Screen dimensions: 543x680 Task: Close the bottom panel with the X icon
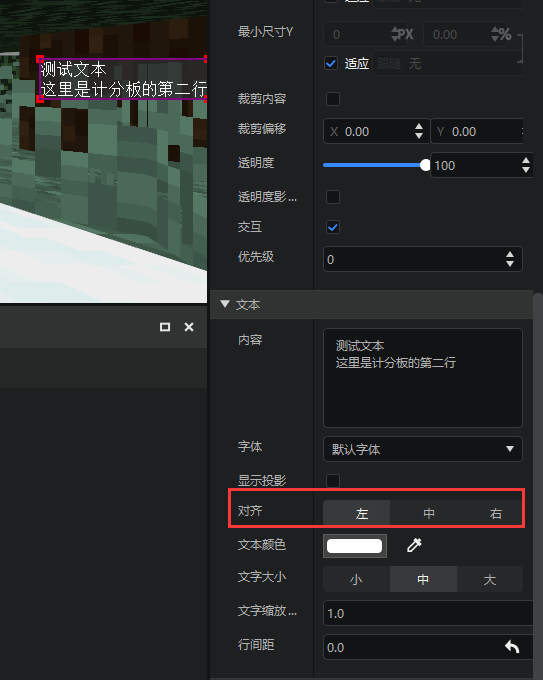click(189, 327)
